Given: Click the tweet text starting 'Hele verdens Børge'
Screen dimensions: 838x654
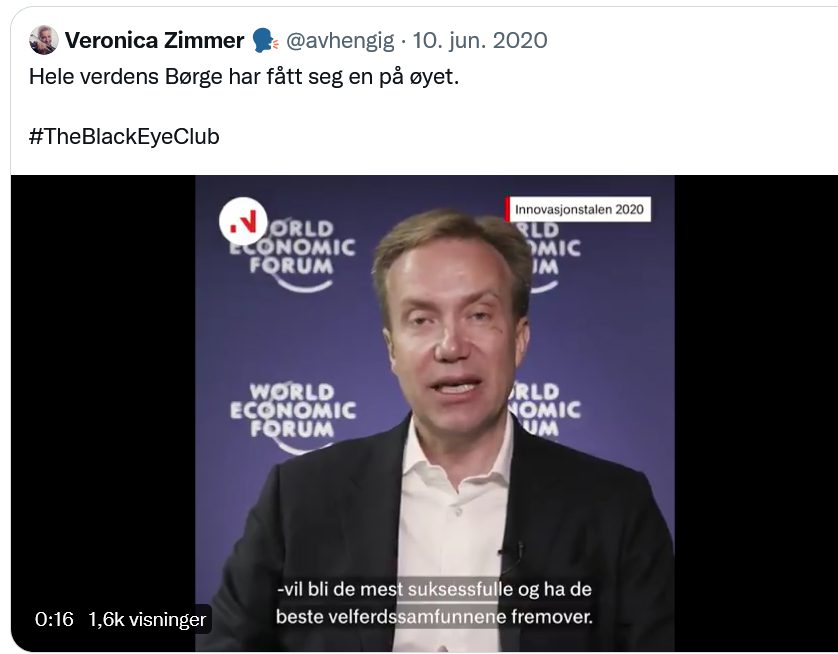Looking at the screenshot, I should [244, 76].
